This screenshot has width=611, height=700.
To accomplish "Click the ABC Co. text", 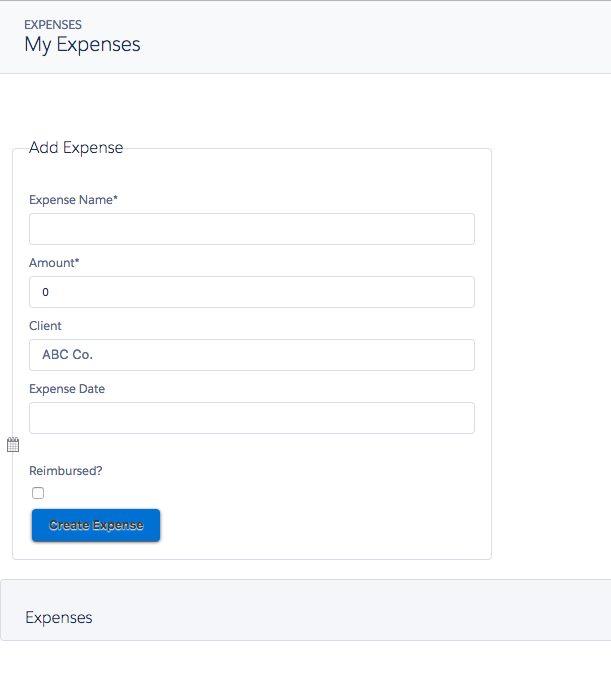I will [x=67, y=355].
